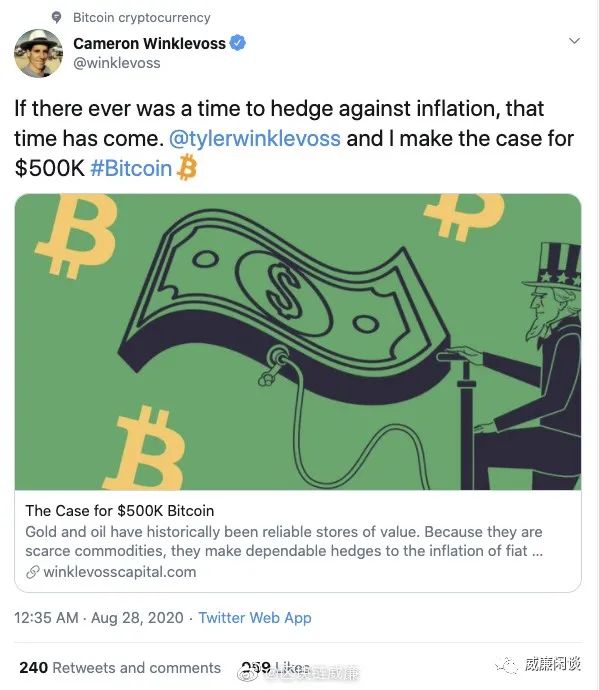This screenshot has width=599, height=690.
Task: Click the chain link icon in the card
Action: [x=33, y=572]
